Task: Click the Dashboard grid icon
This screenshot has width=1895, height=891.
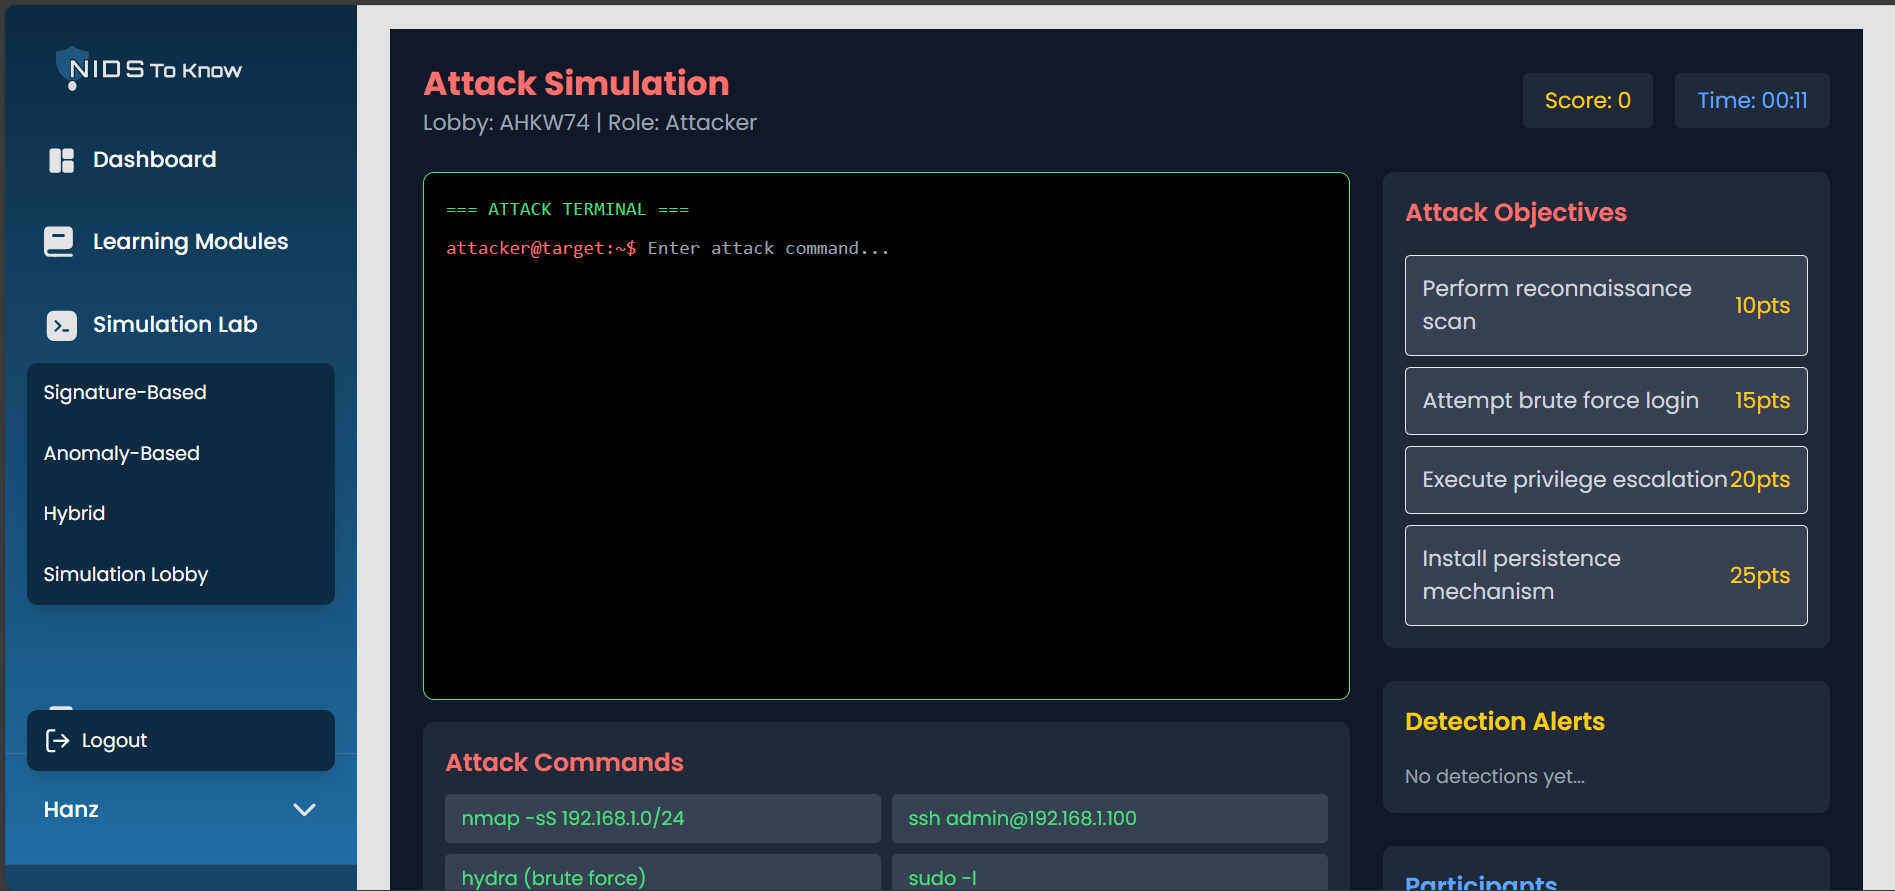Action: click(62, 160)
